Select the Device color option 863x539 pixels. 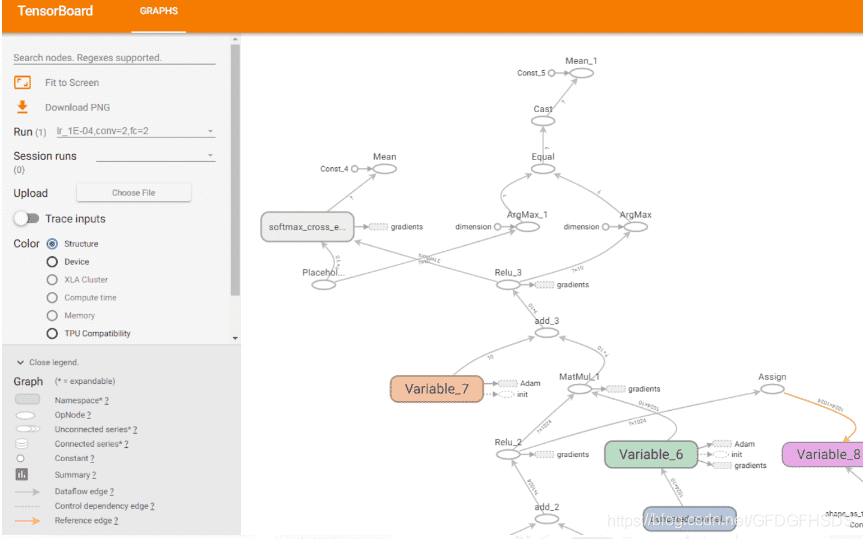(52, 262)
